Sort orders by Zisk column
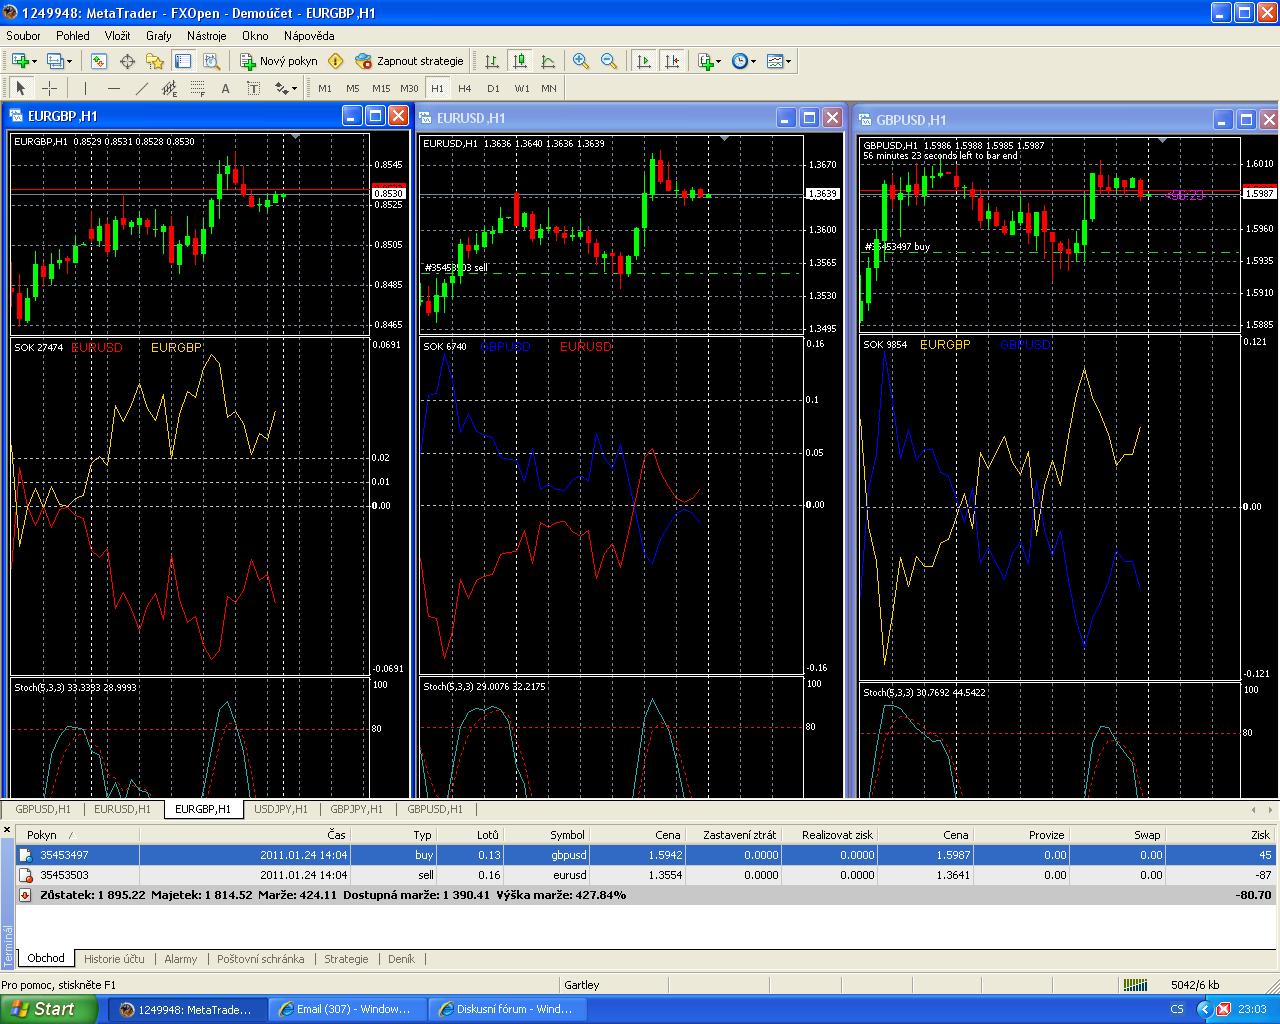Viewport: 1280px width, 1024px height. coord(1222,835)
